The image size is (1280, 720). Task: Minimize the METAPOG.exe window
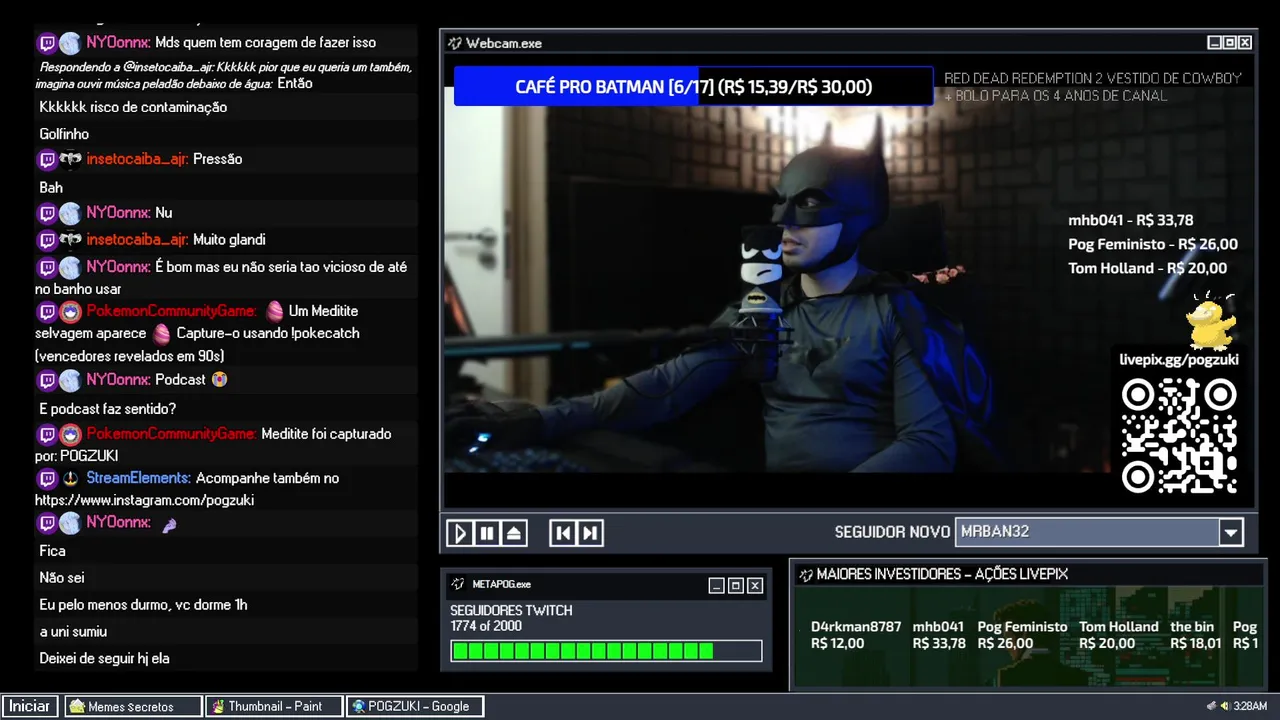pos(716,586)
